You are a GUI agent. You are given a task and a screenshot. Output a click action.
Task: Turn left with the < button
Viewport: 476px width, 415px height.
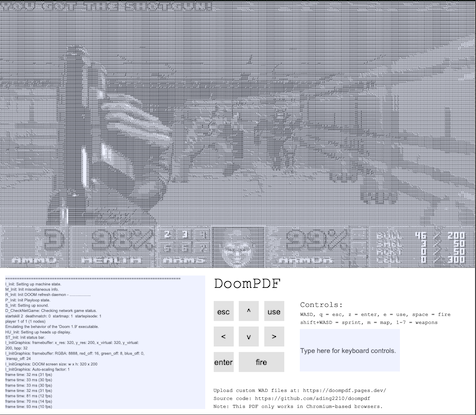click(223, 336)
